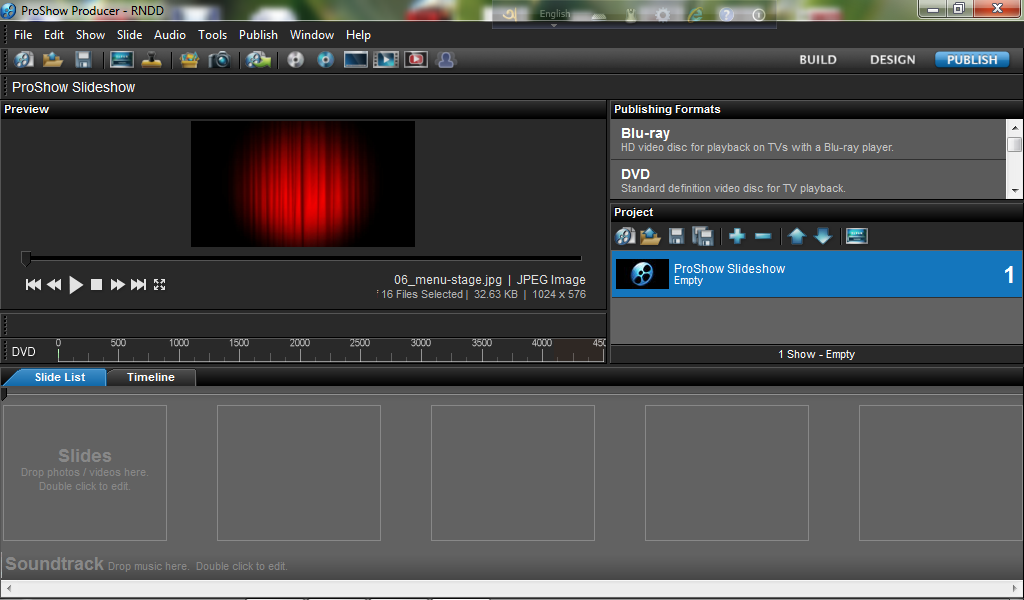
Task: Click the gear icon in the language bar
Action: (x=662, y=15)
